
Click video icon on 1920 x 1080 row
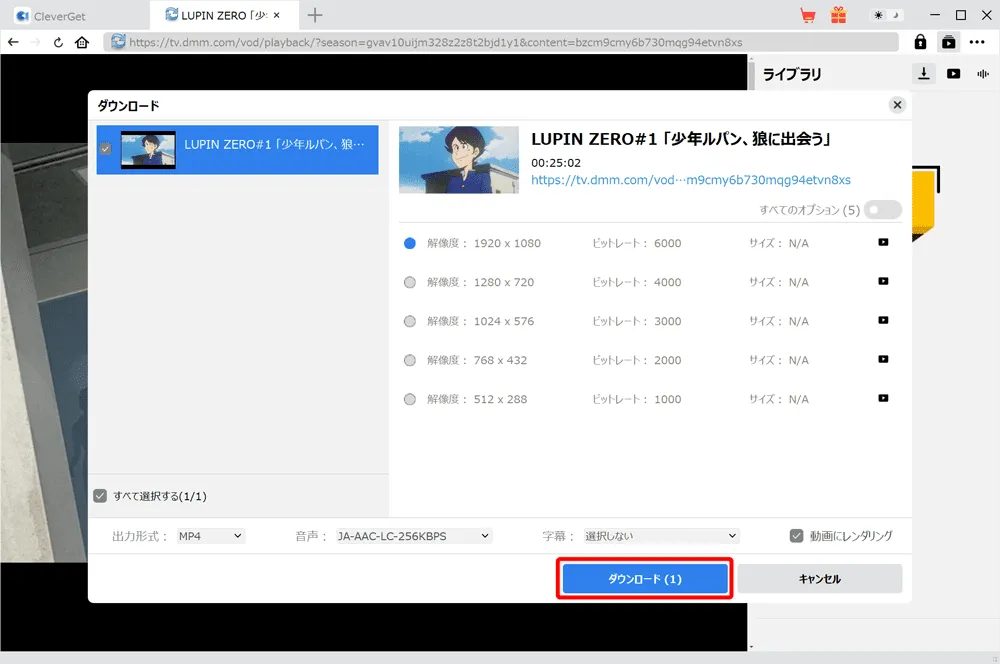883,242
